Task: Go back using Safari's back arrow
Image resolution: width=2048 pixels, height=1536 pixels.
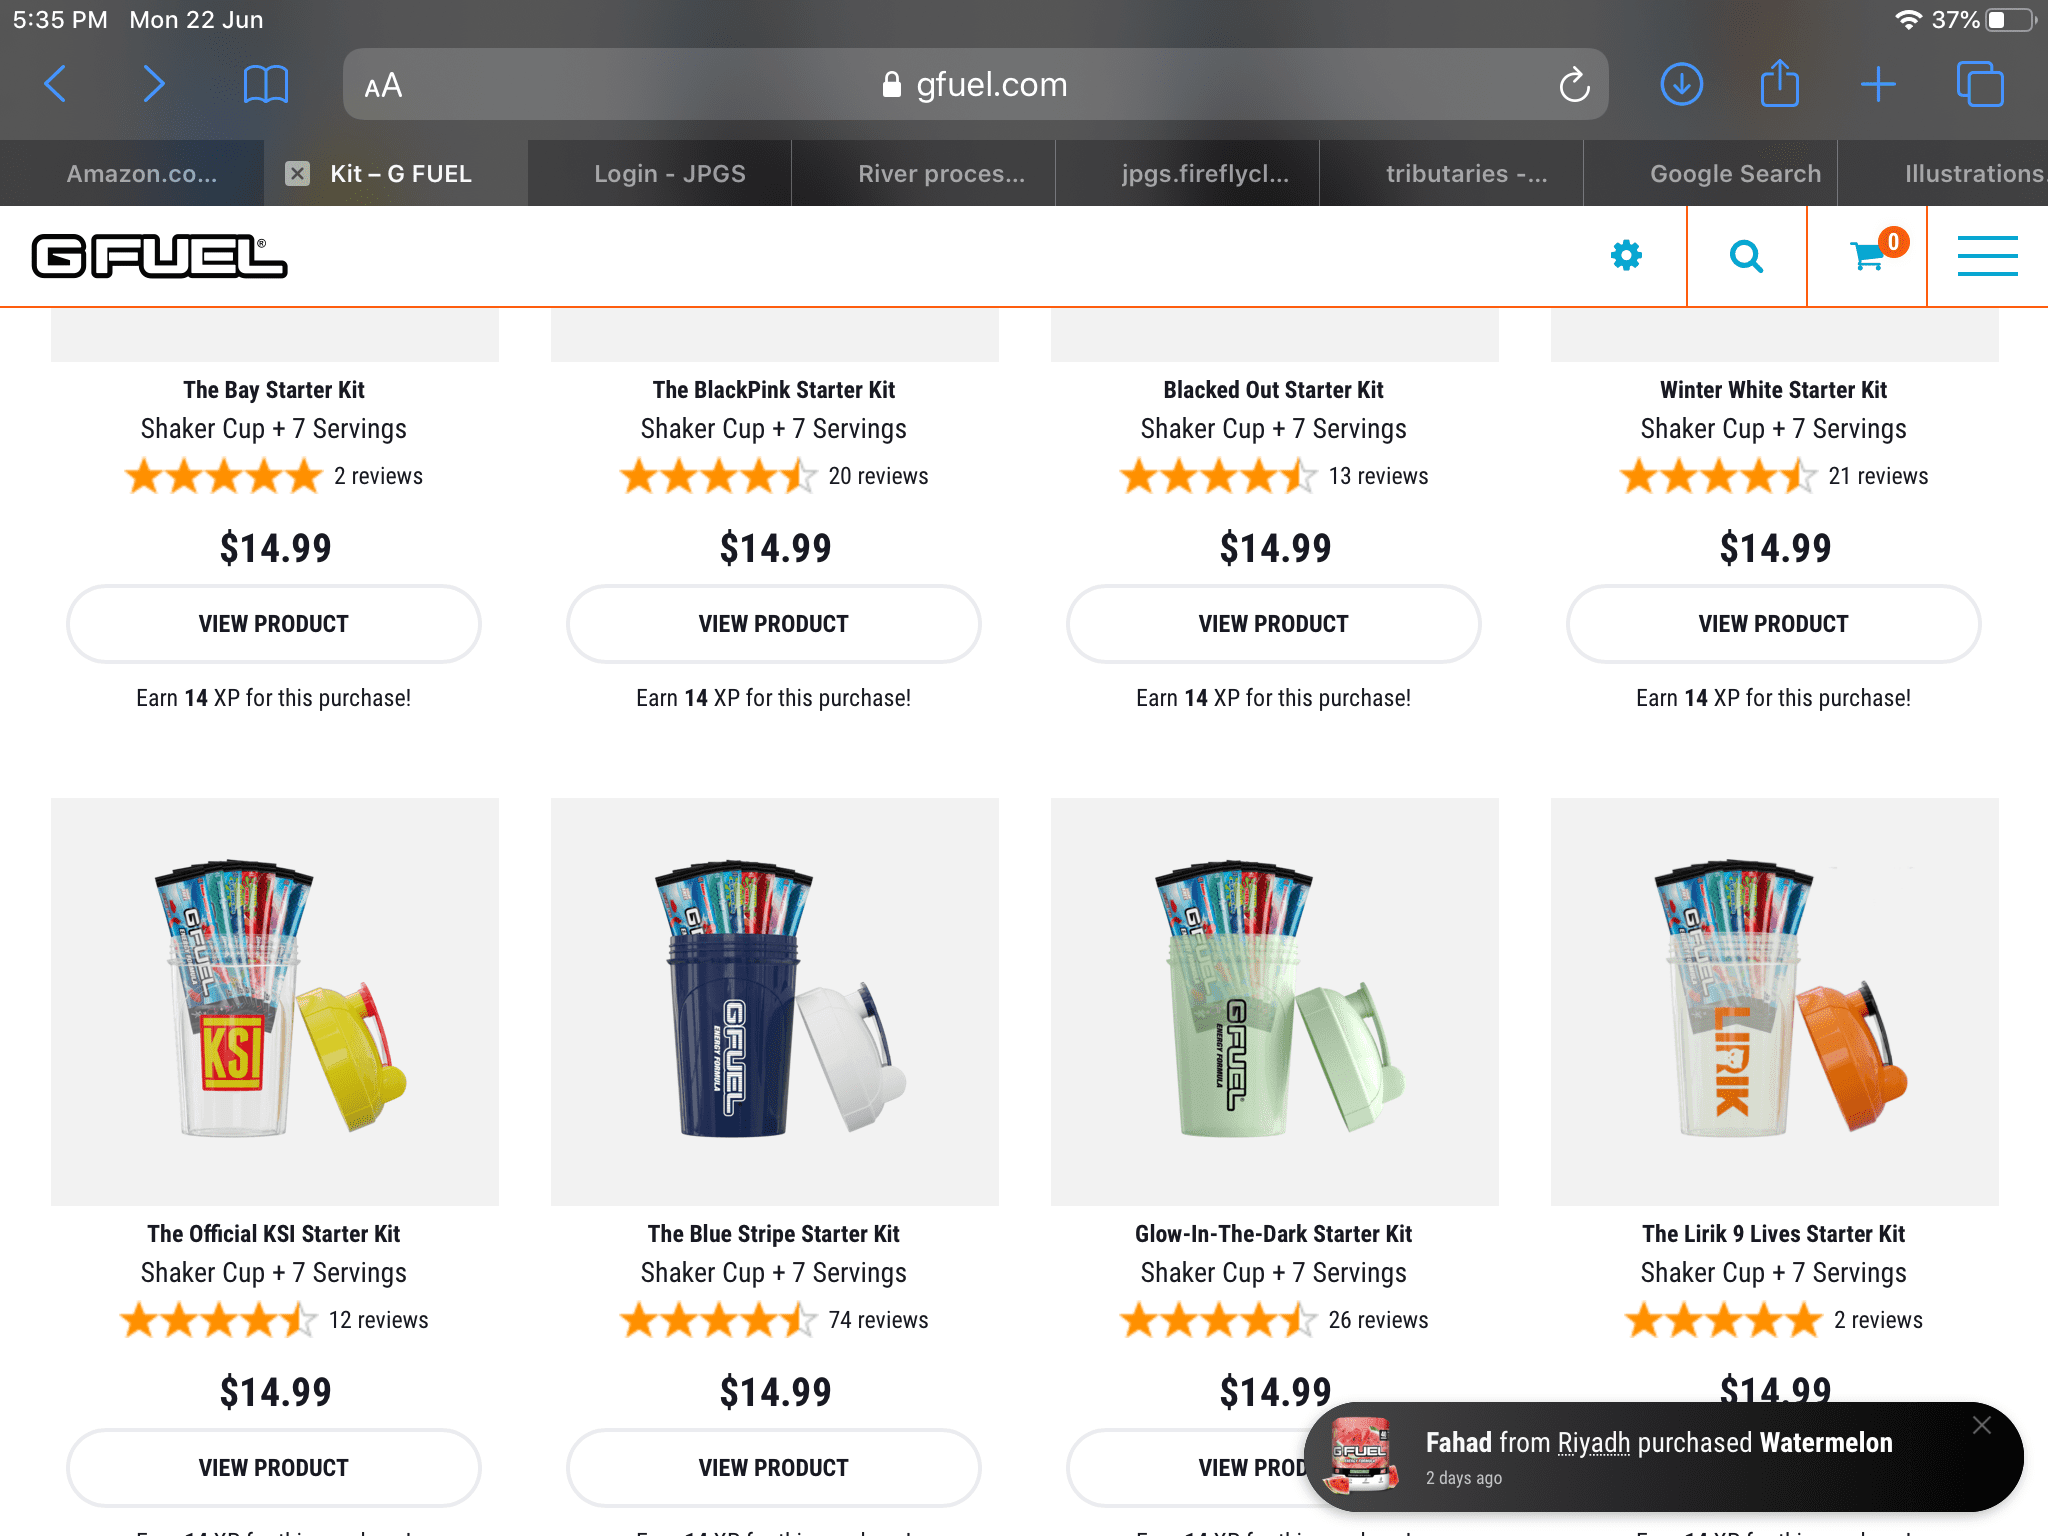Action: [56, 84]
